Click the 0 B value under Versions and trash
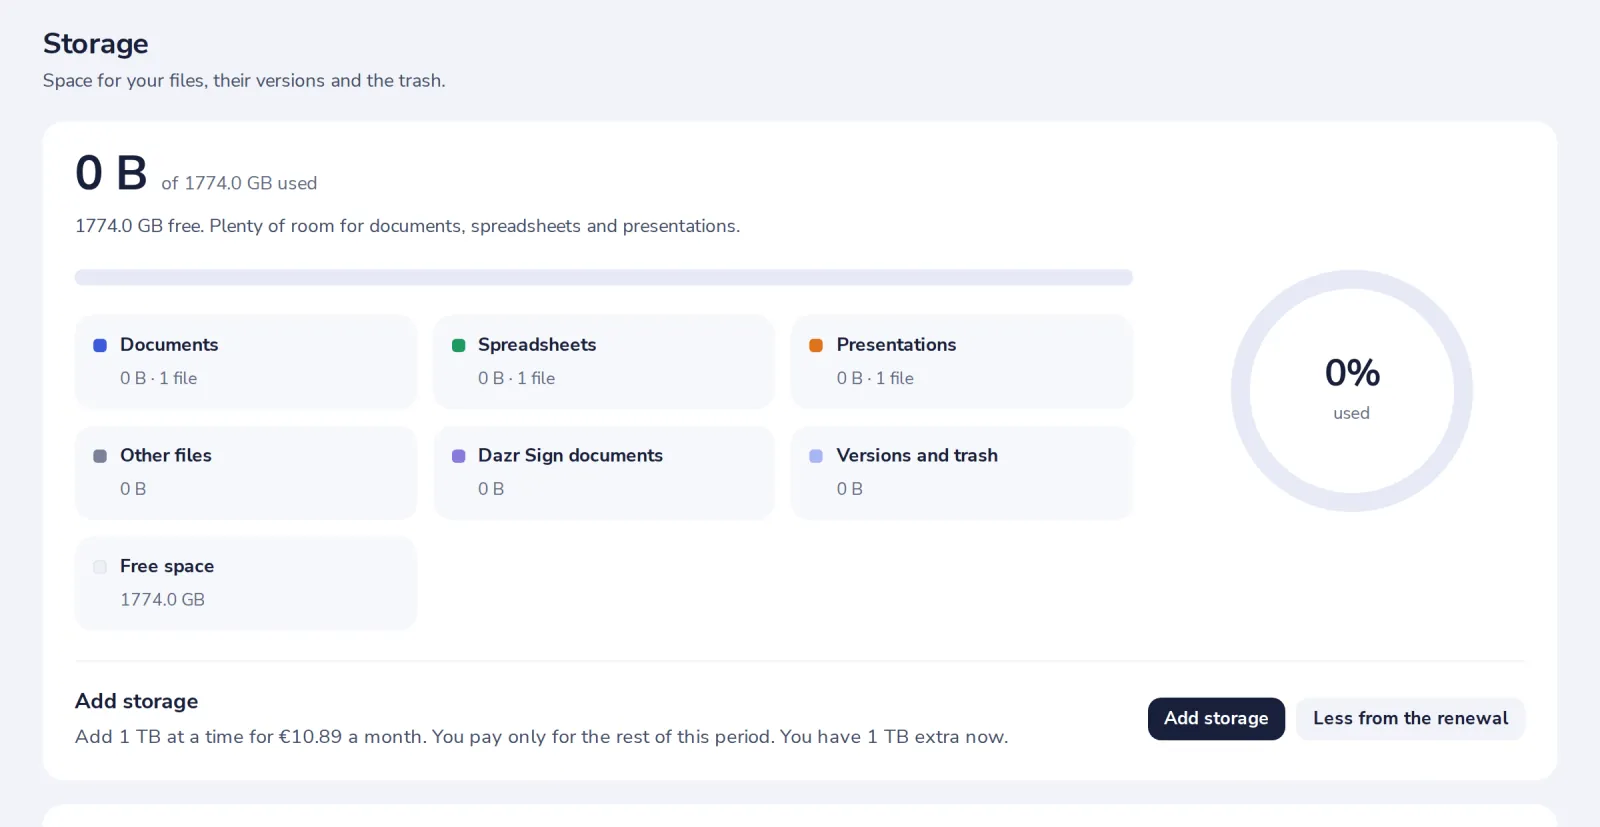This screenshot has height=827, width=1600. click(849, 489)
